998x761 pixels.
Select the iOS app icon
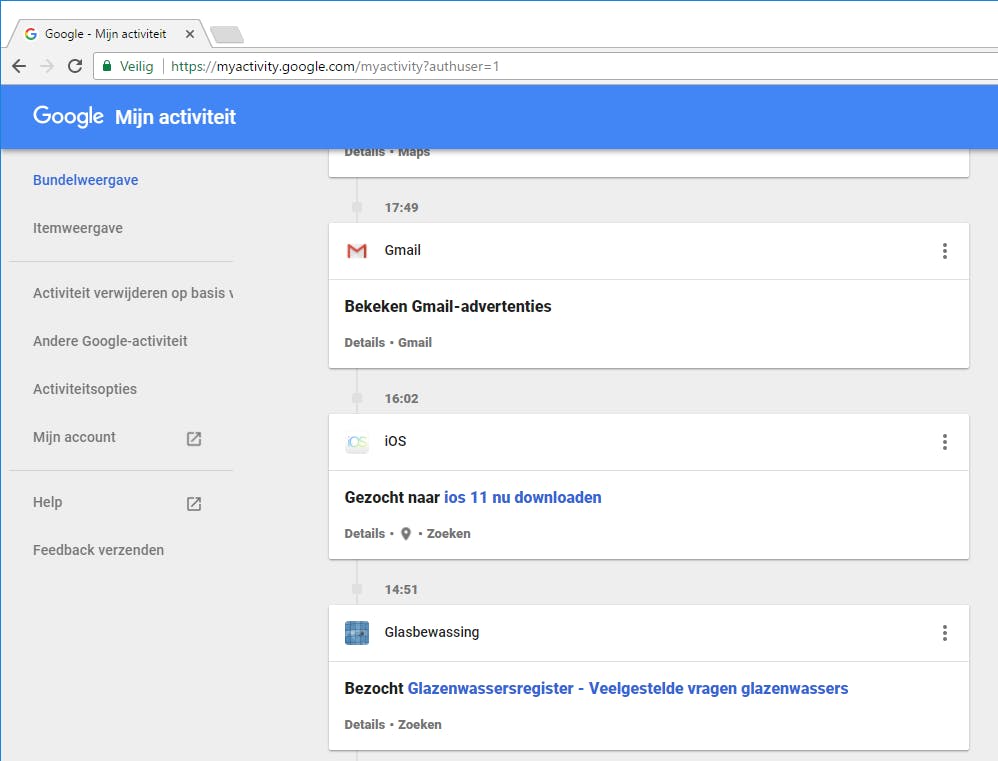357,441
